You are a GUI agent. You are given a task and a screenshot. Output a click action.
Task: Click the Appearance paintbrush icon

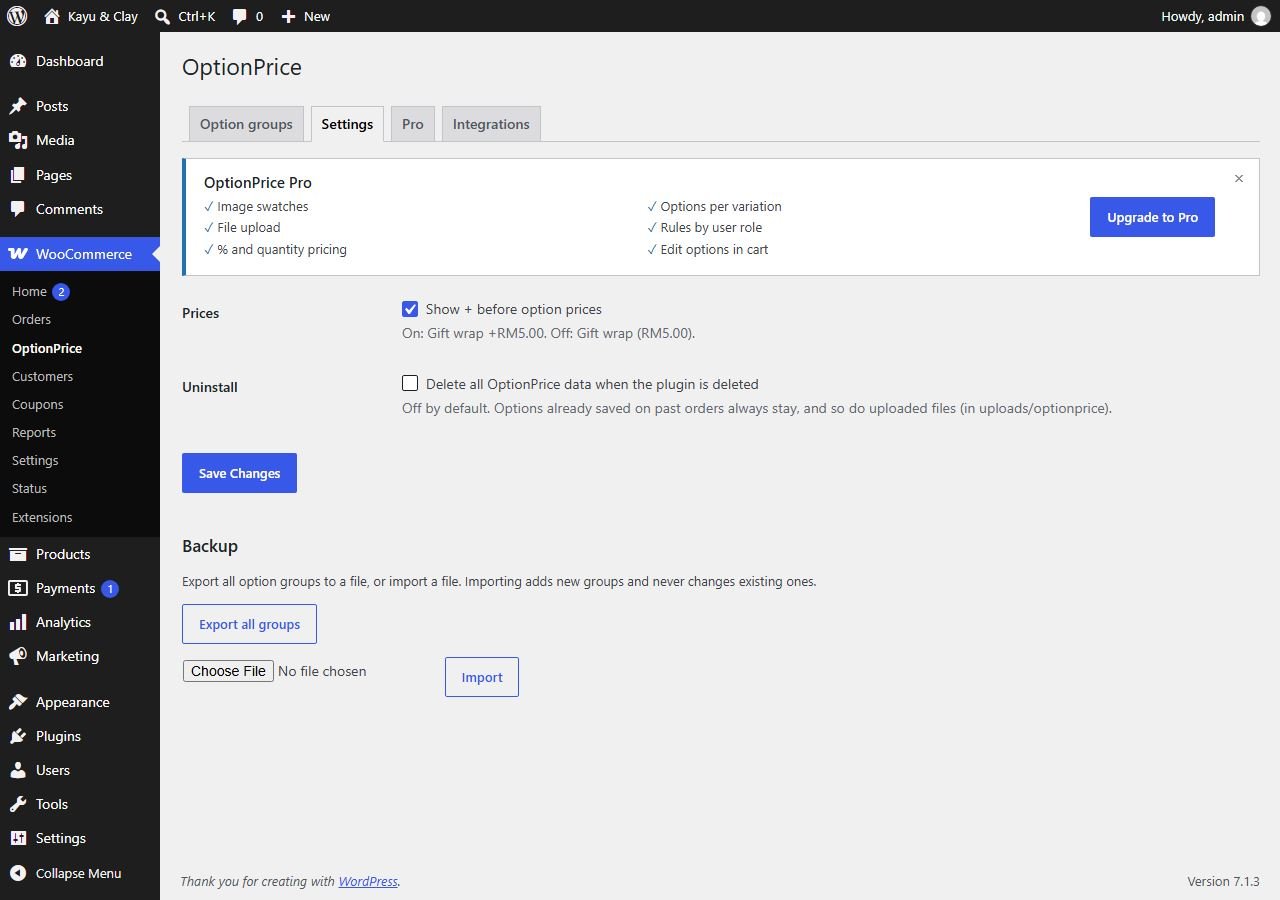pos(18,702)
